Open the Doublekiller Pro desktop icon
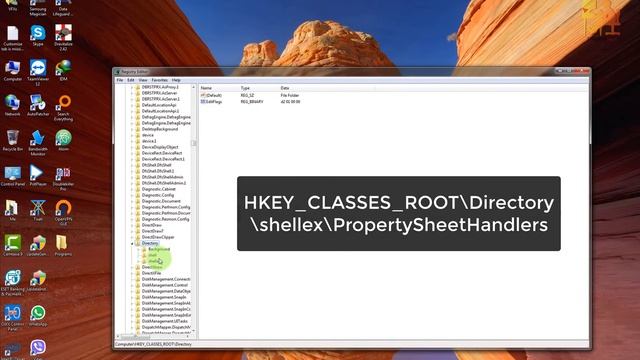Viewport: 640px width, 360px height. [x=63, y=178]
